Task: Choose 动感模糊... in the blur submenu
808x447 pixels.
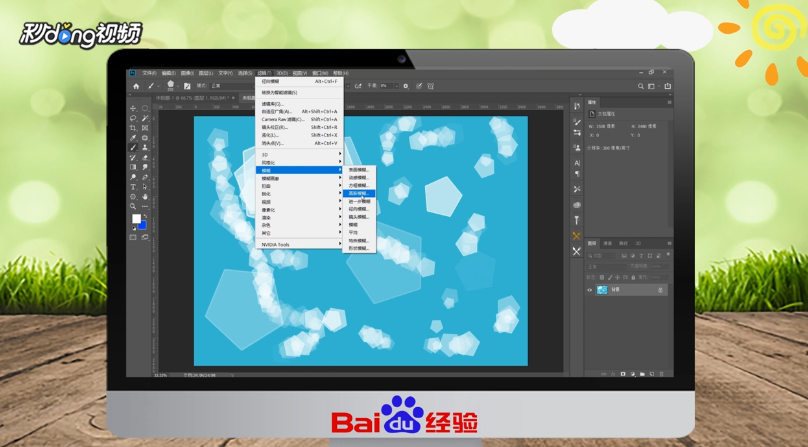Action: tap(359, 177)
